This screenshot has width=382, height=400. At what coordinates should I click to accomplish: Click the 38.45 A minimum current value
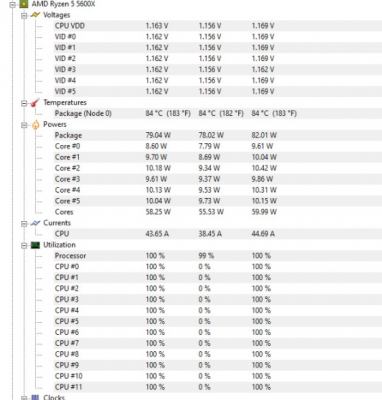click(210, 234)
